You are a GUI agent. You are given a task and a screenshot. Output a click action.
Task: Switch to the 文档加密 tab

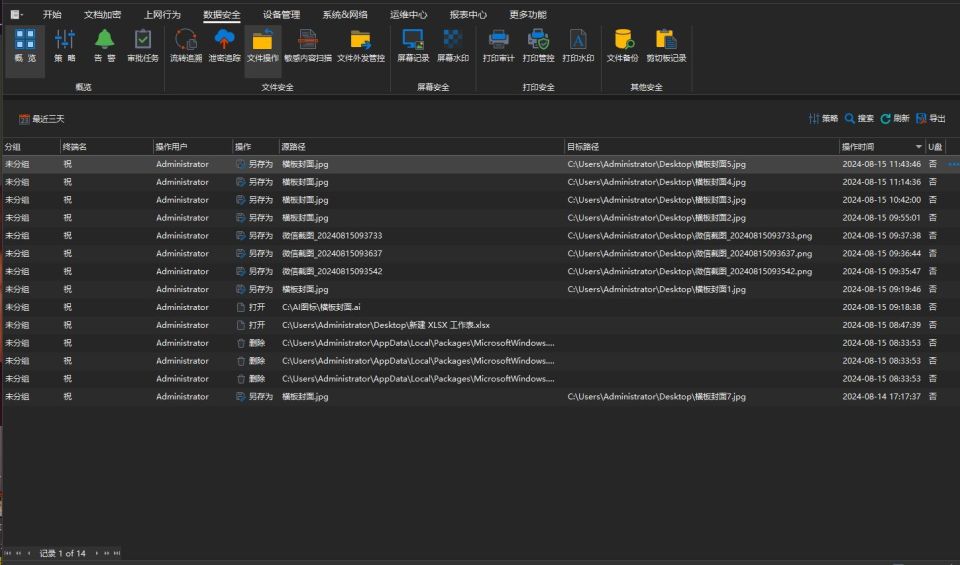(x=102, y=14)
